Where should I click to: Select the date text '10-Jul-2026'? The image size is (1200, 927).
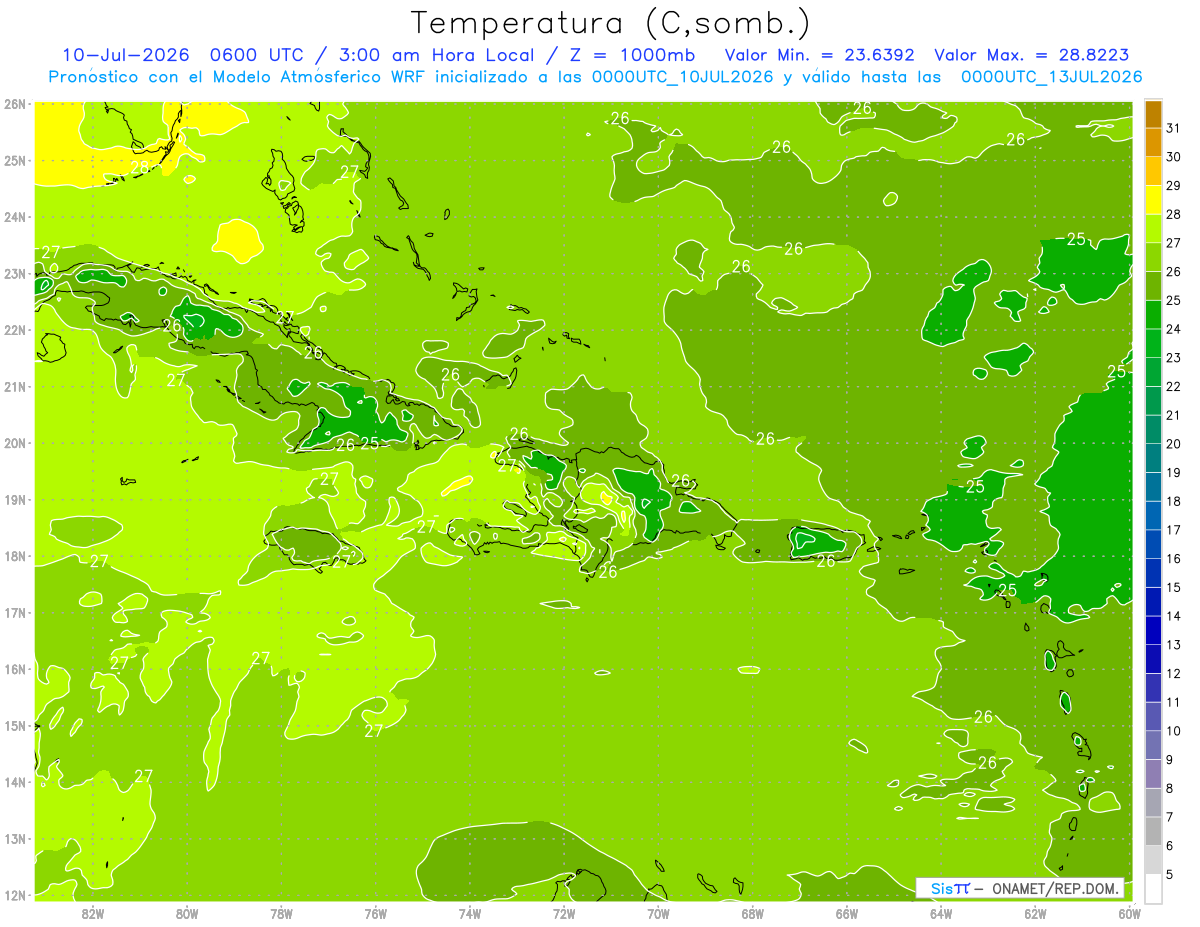click(x=125, y=55)
